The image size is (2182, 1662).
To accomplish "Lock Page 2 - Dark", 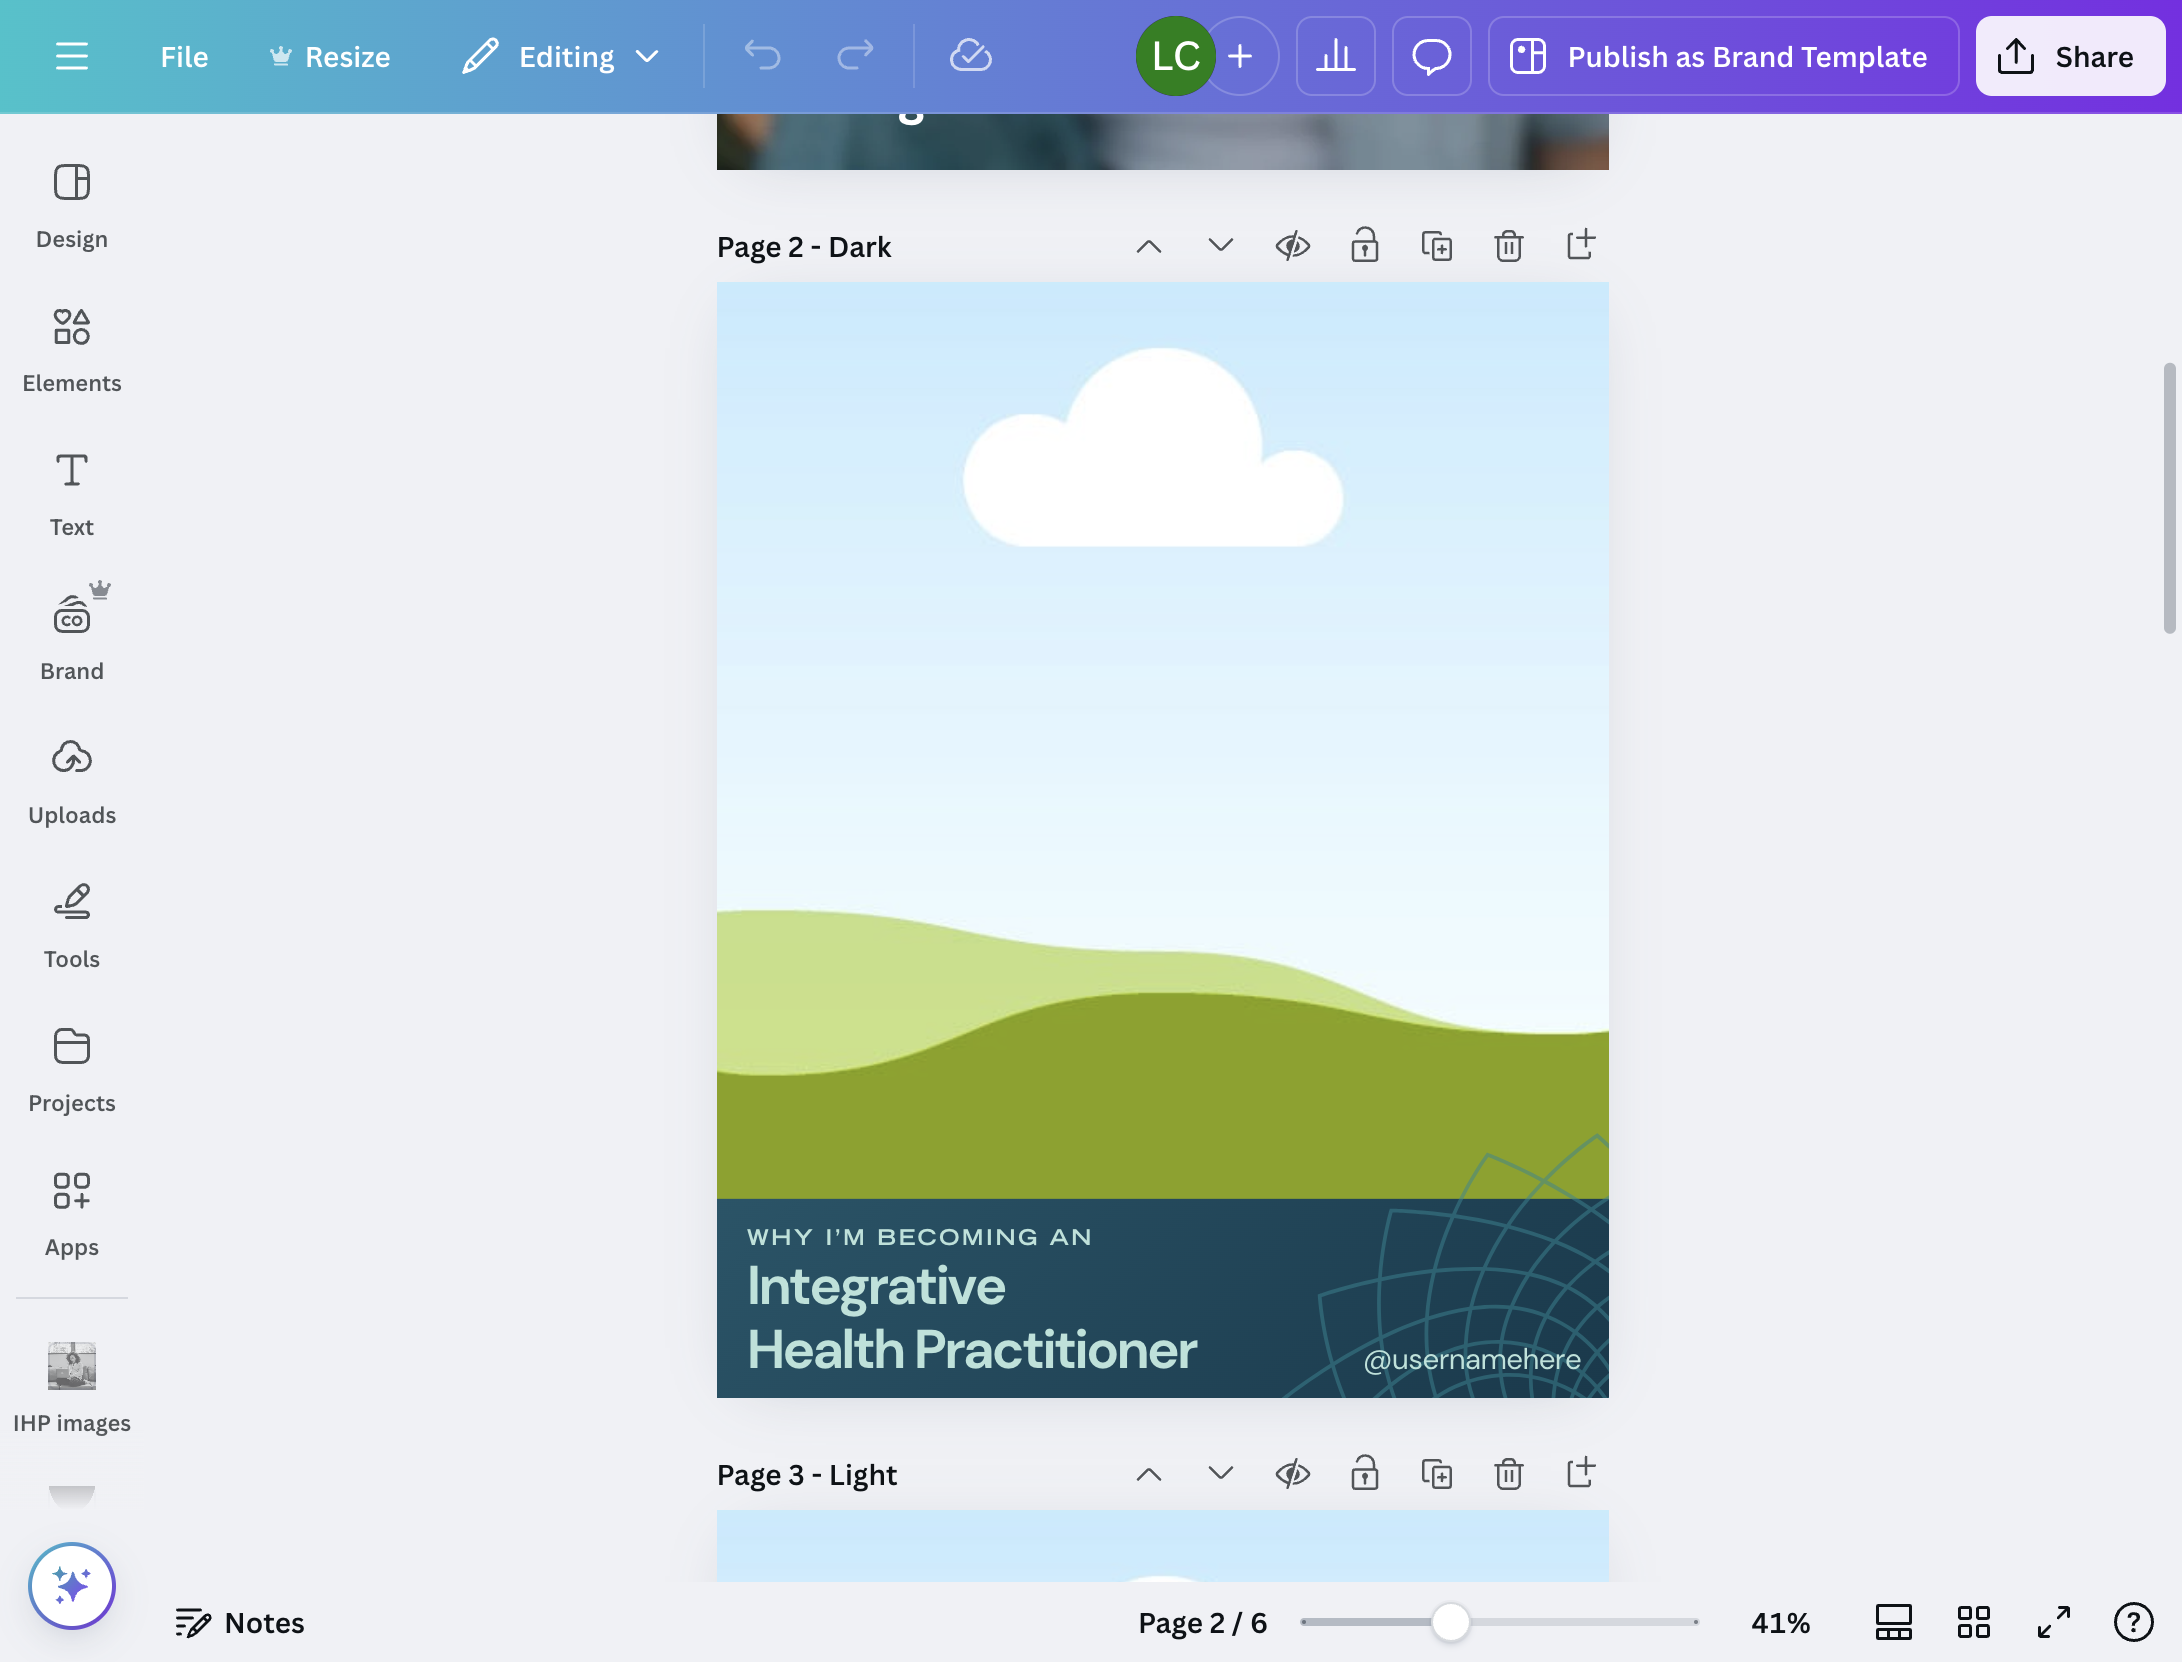I will click(x=1365, y=246).
